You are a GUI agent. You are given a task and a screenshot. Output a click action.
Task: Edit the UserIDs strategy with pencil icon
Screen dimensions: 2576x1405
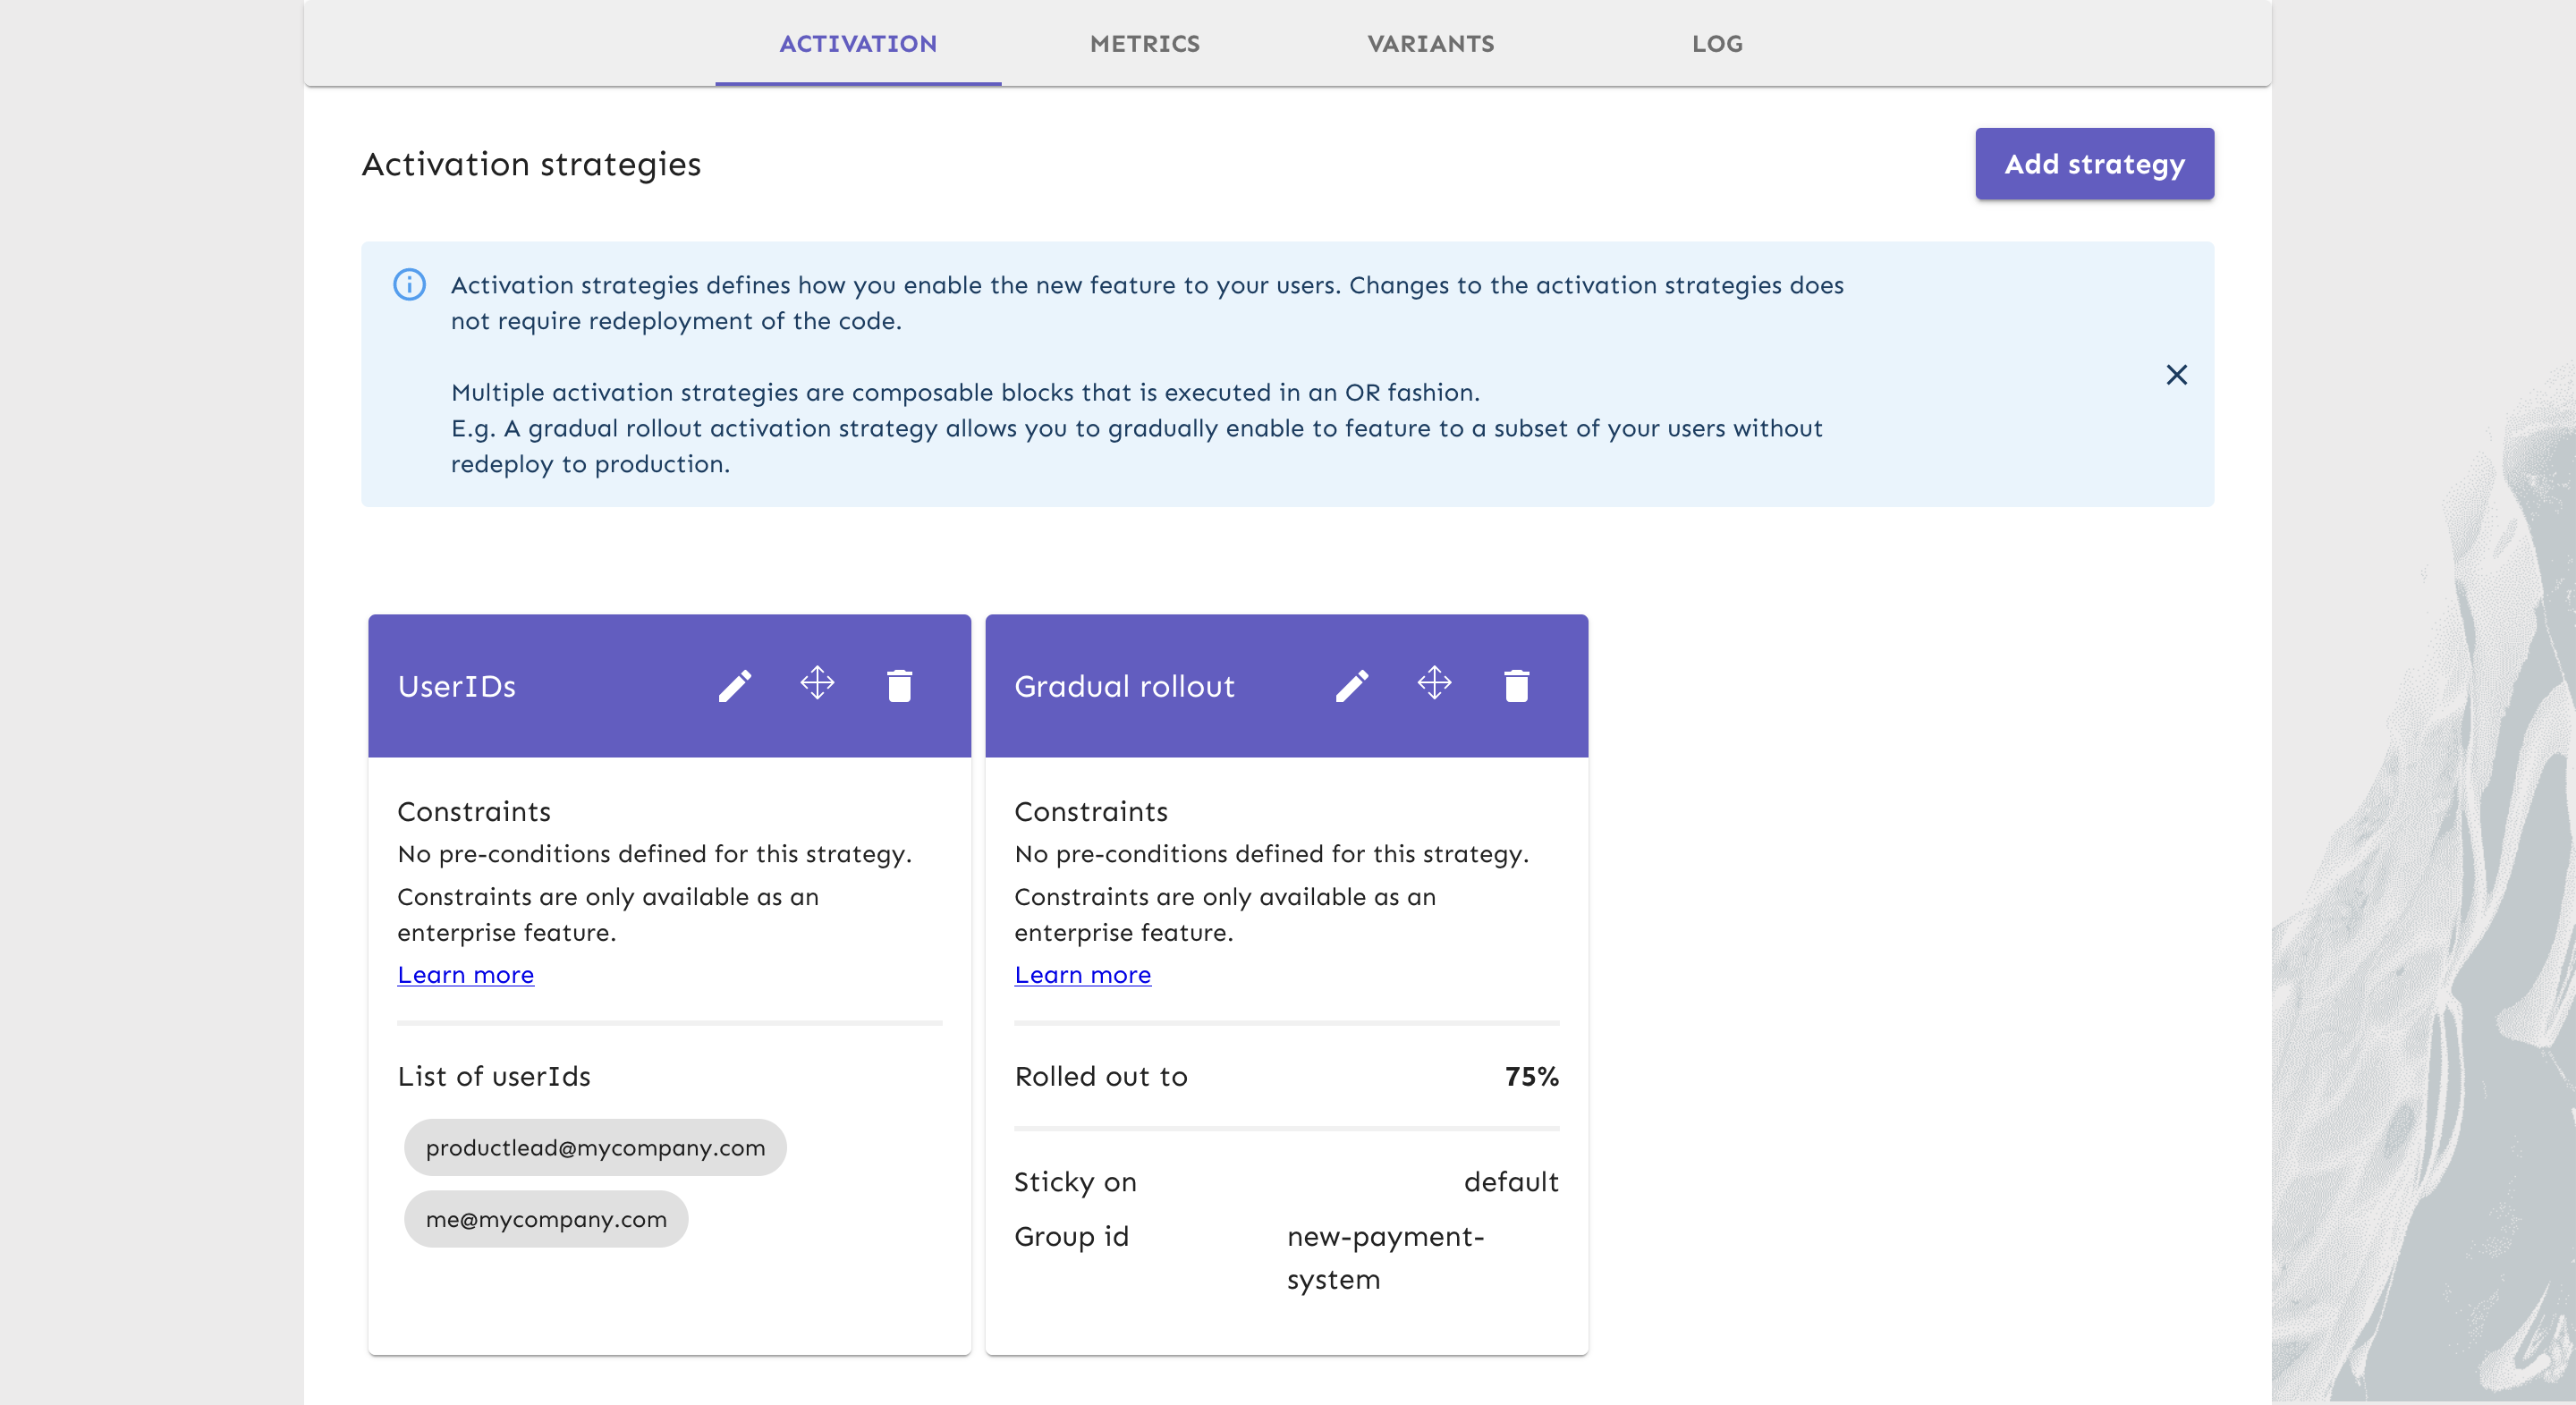click(735, 686)
